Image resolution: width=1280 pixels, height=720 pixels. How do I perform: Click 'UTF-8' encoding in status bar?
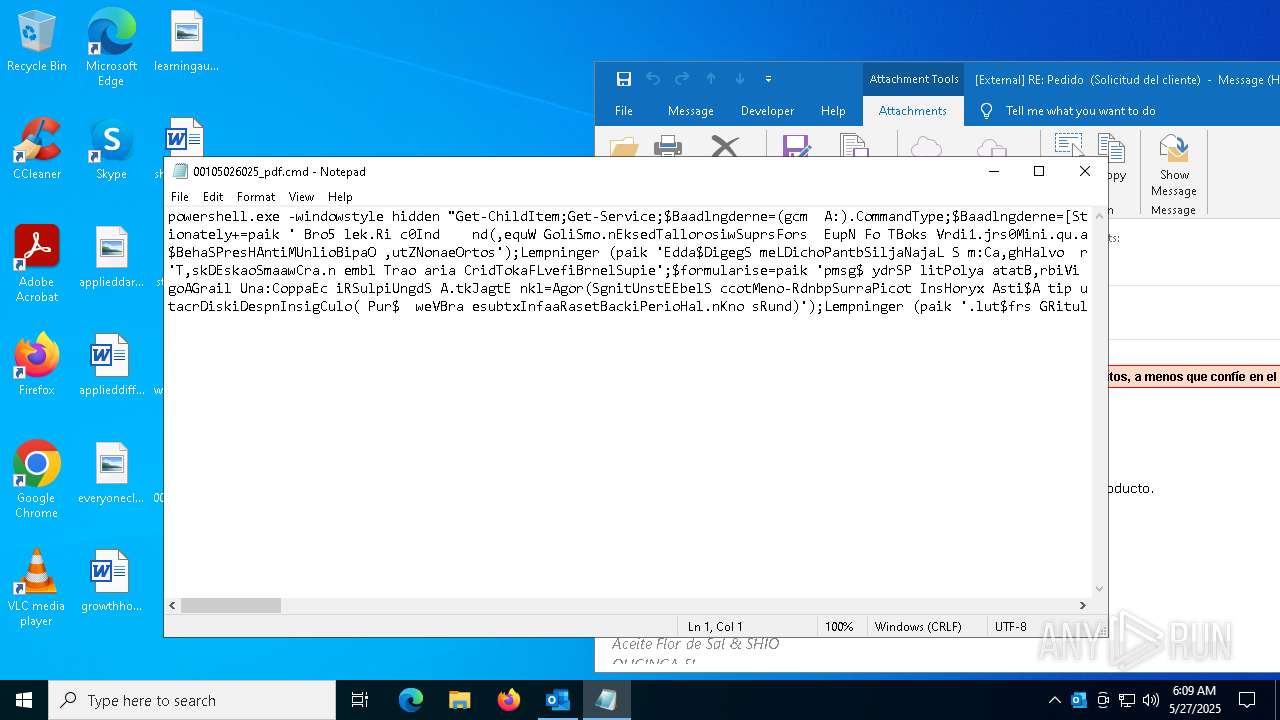(x=1011, y=627)
